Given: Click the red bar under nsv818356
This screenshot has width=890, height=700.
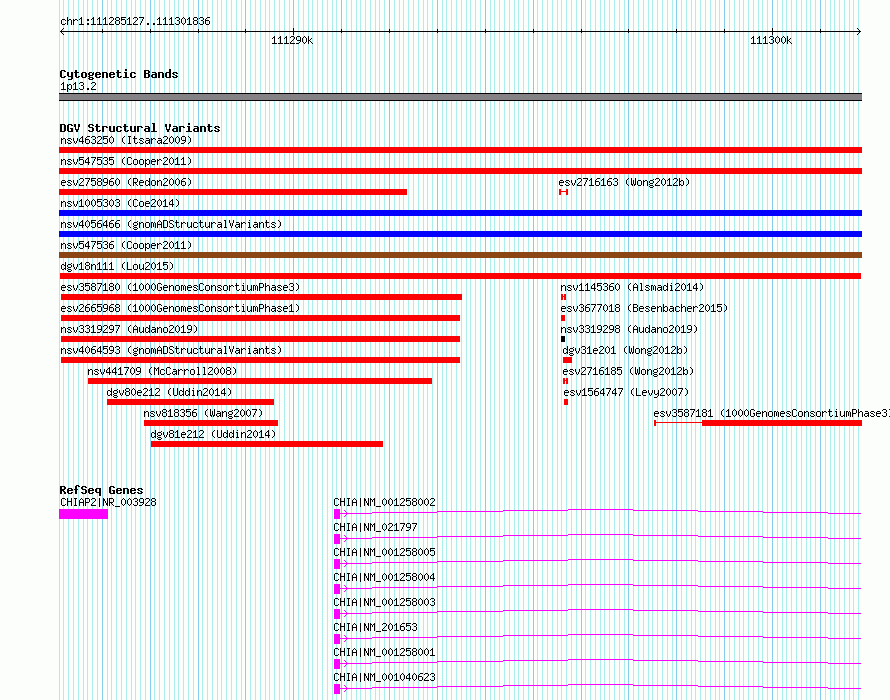Looking at the screenshot, I should tap(211, 423).
